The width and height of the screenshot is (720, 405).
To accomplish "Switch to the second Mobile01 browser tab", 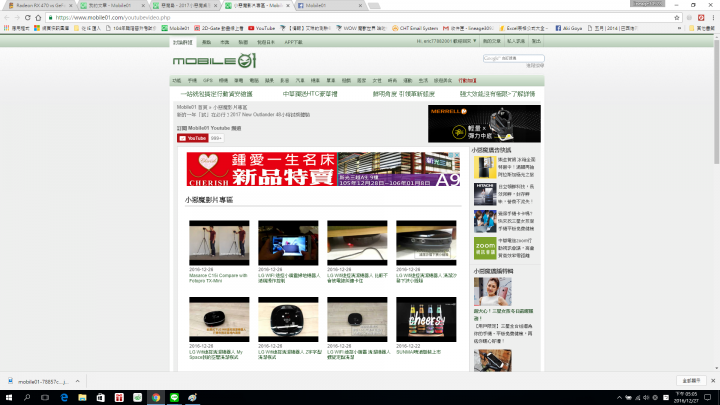I will [112, 6].
